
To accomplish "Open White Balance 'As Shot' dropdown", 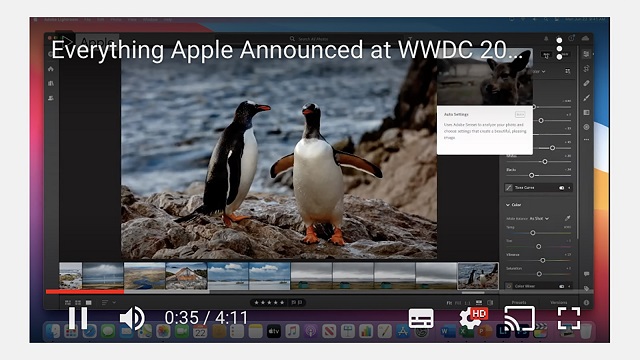I will pos(539,219).
